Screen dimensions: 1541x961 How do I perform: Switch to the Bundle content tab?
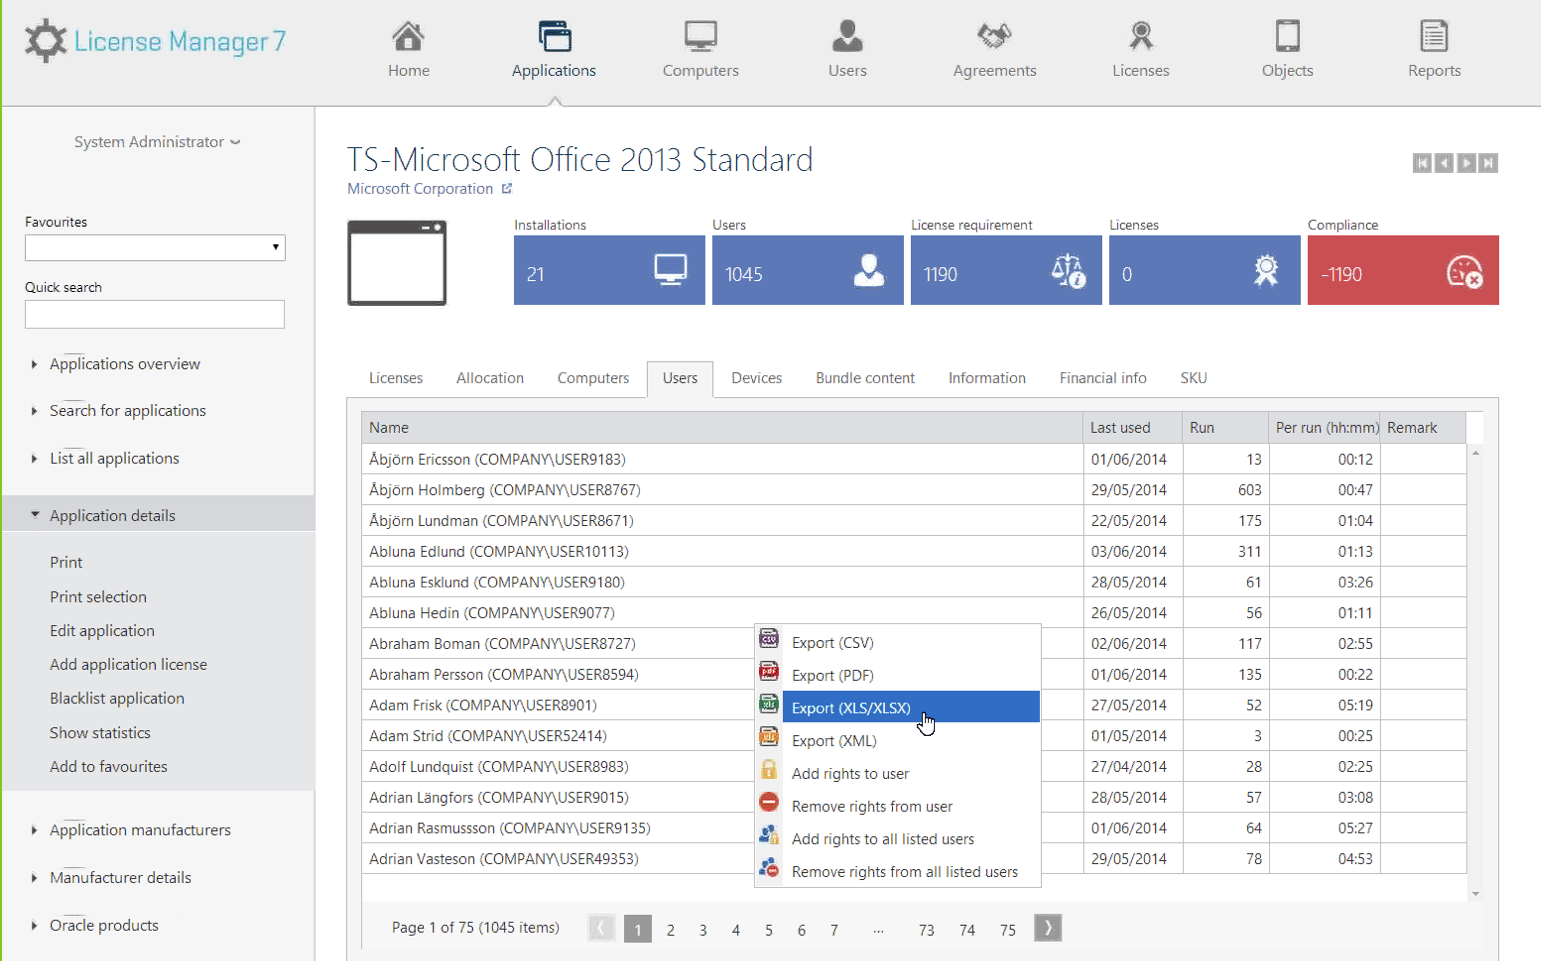point(864,378)
